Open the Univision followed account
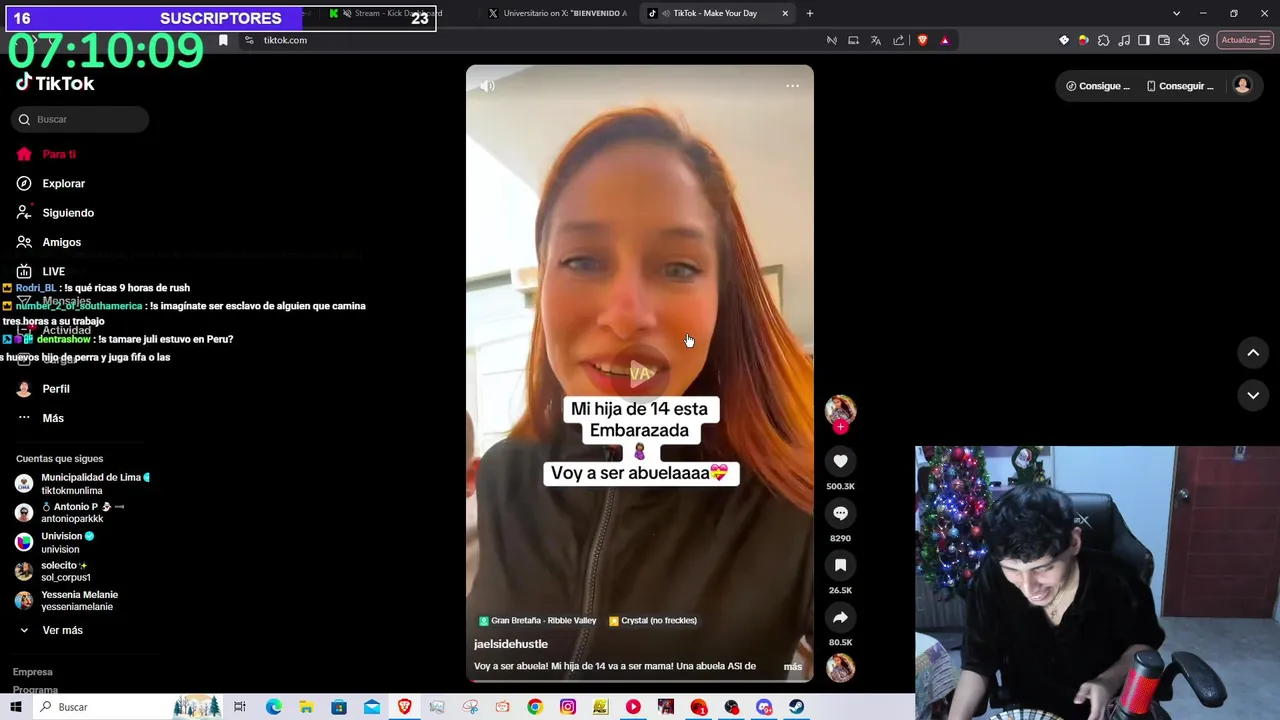The height and width of the screenshot is (720, 1280). pos(55,542)
